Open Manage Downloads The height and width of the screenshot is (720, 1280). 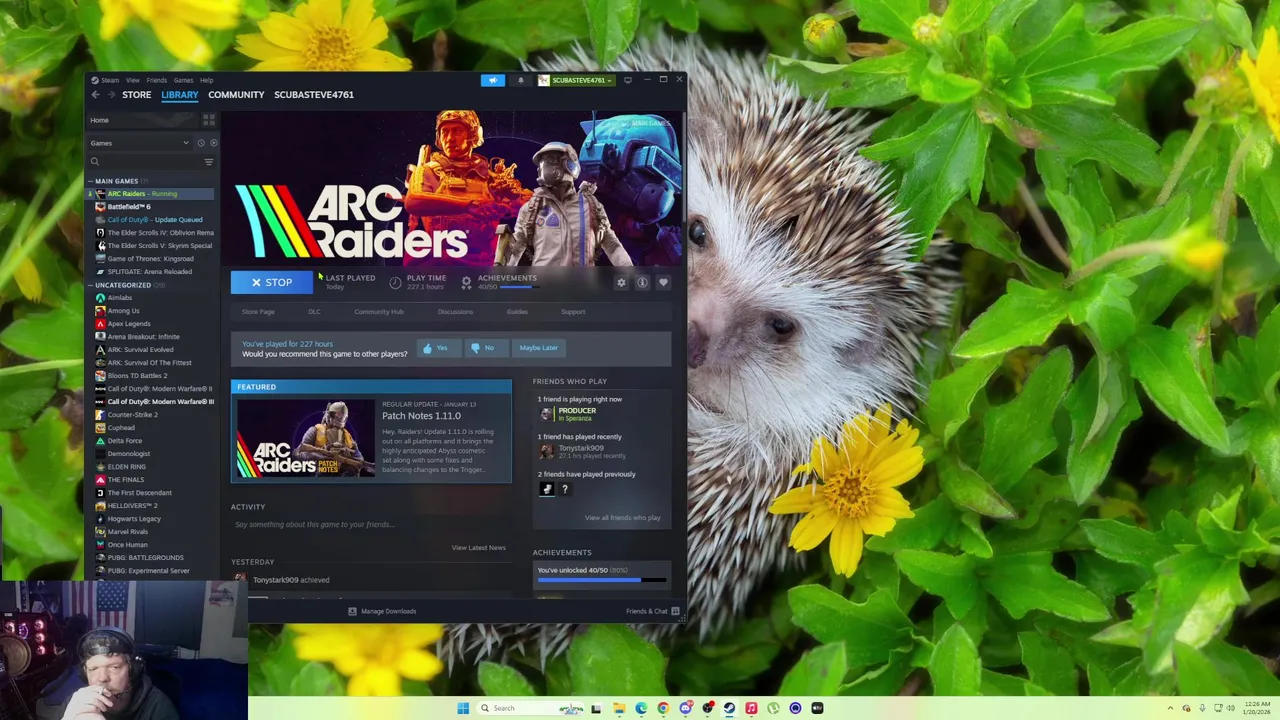[381, 611]
